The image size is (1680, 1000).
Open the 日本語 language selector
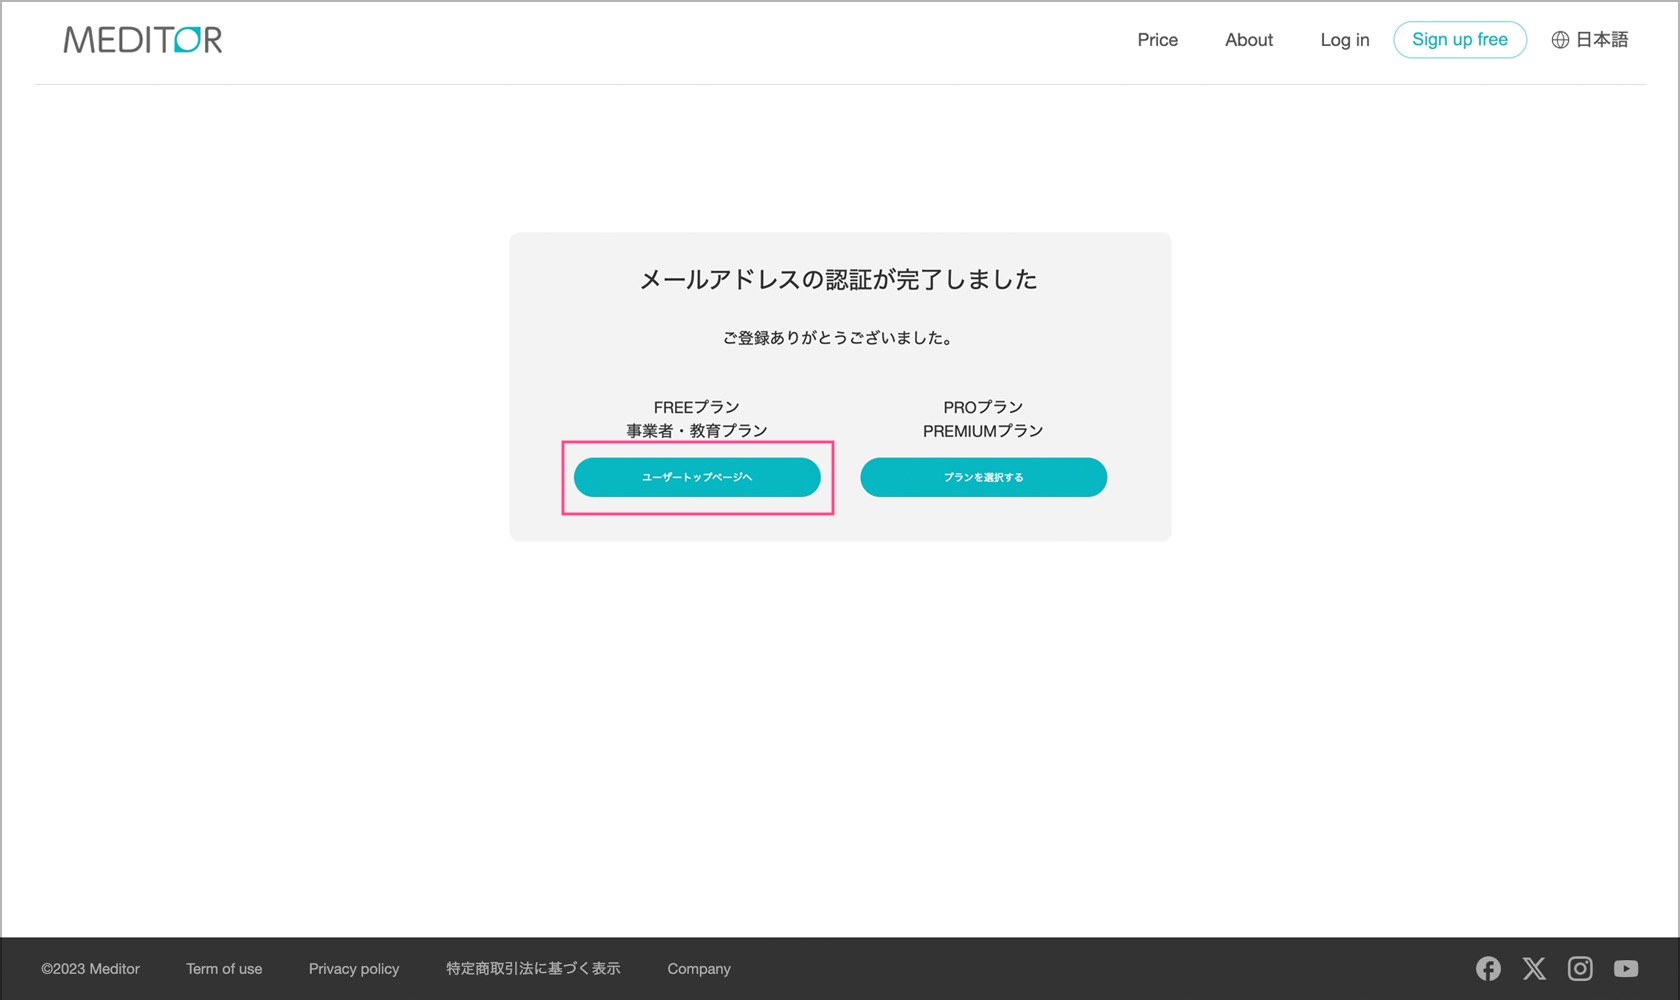point(1602,40)
